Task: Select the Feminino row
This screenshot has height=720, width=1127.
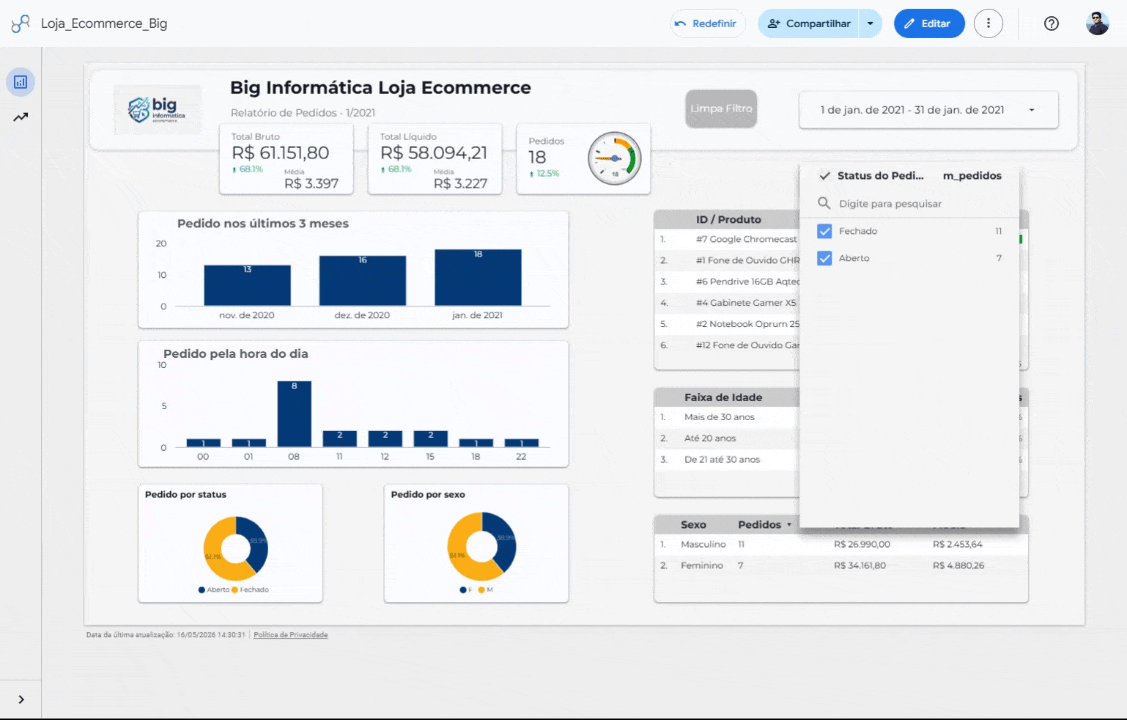Action: coord(841,566)
